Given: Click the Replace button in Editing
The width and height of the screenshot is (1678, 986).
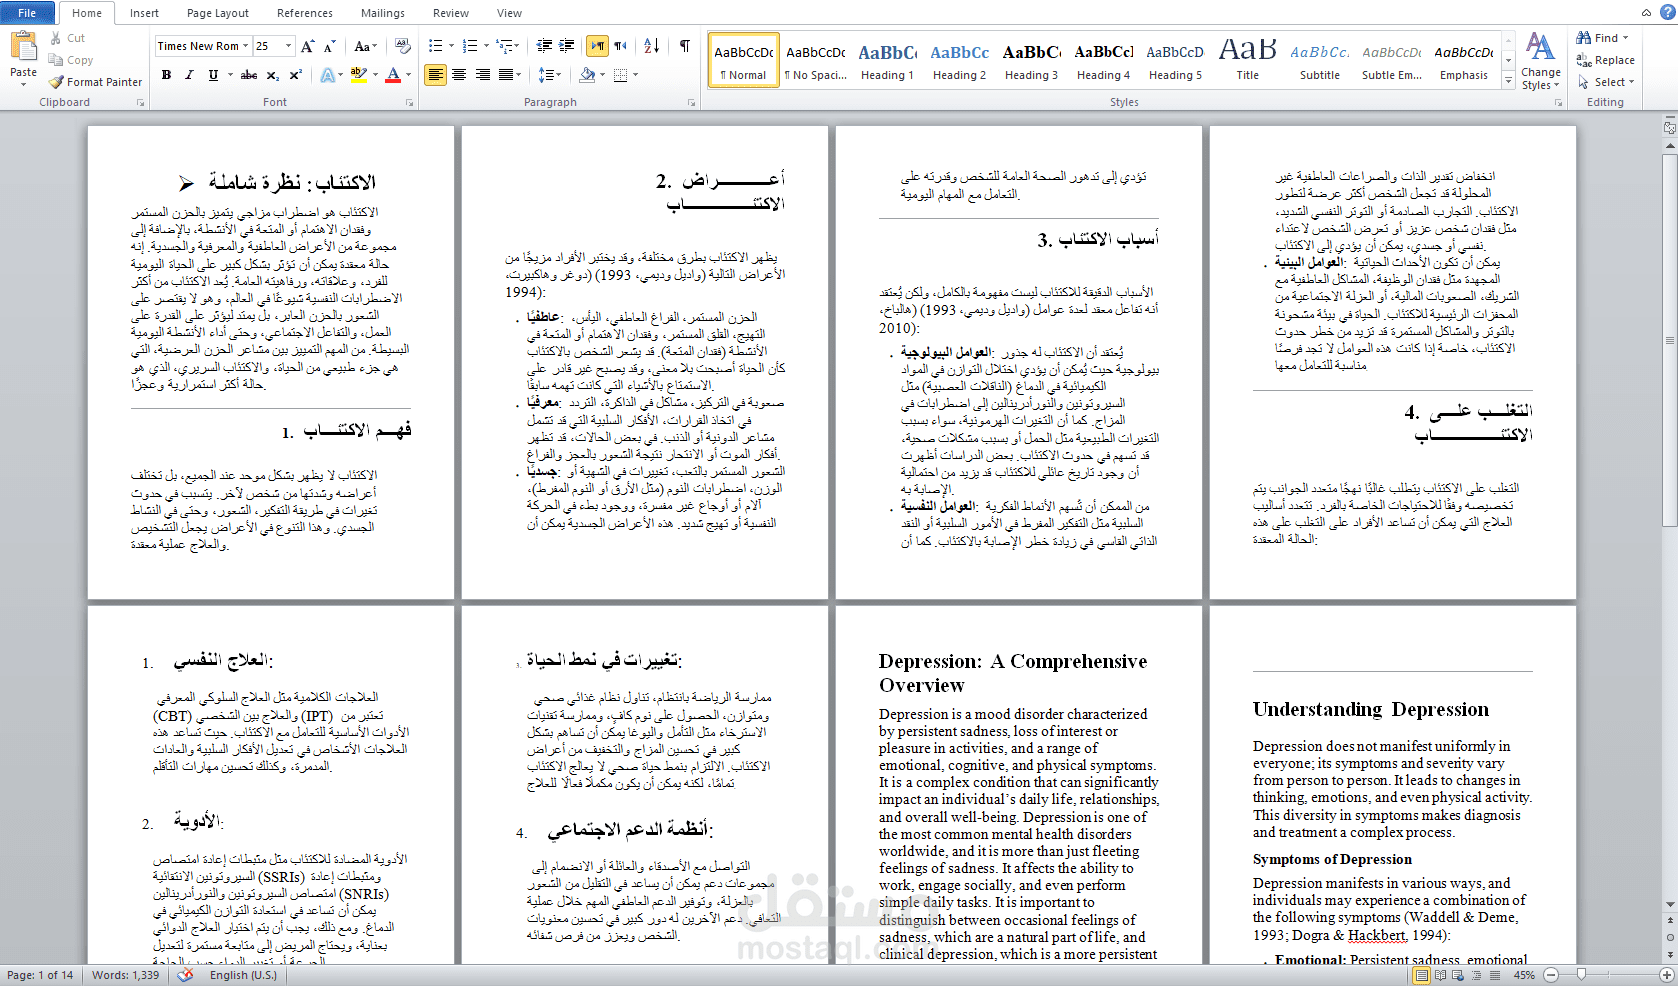Looking at the screenshot, I should tap(1606, 60).
